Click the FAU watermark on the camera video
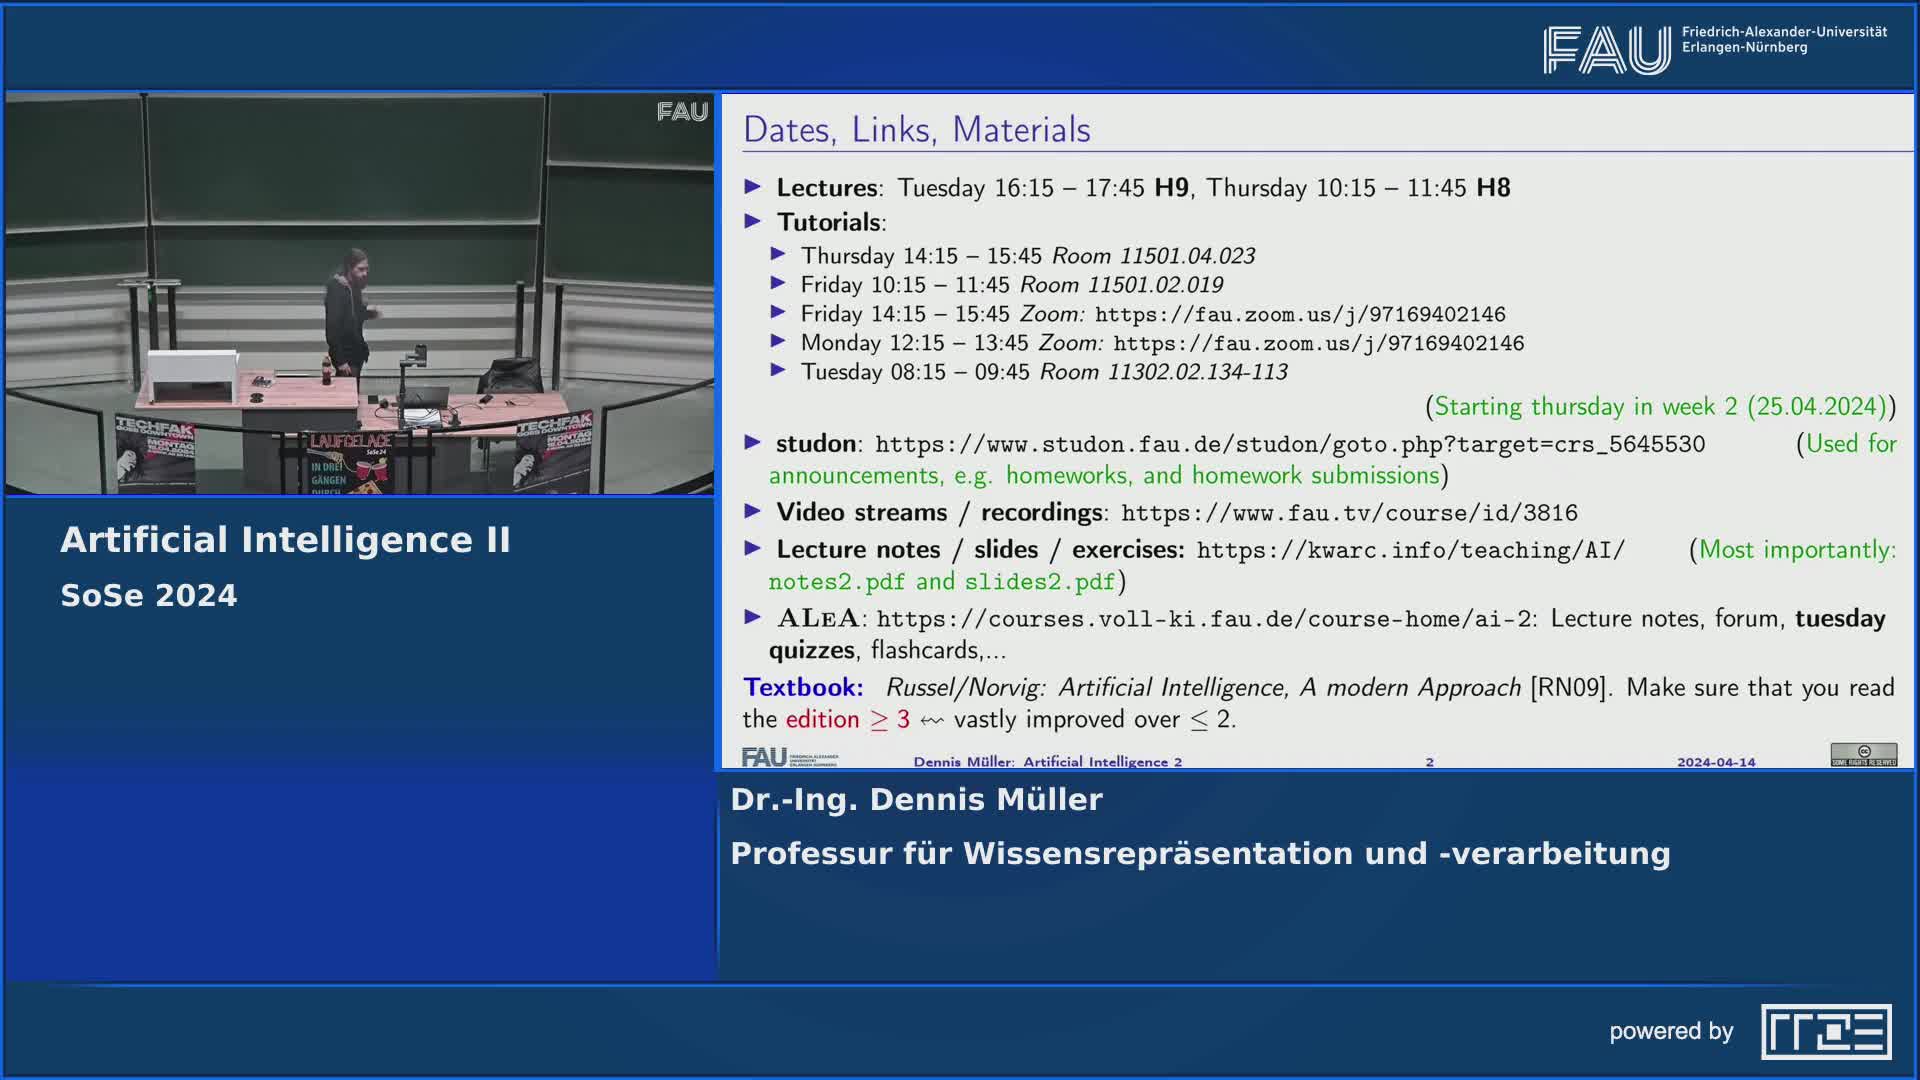The height and width of the screenshot is (1080, 1920). 682,112
